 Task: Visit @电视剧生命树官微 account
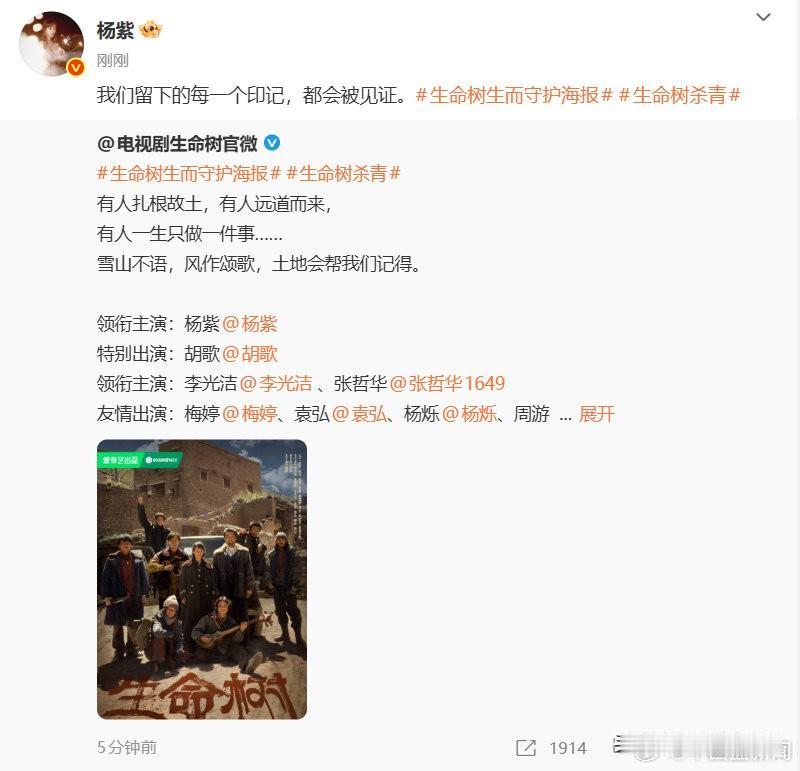(x=177, y=144)
